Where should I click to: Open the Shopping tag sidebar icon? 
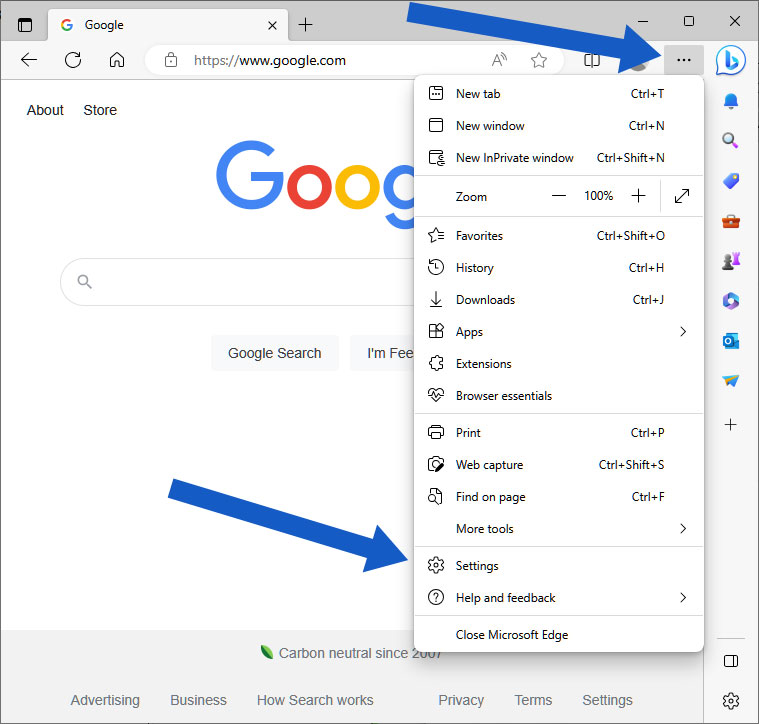(731, 181)
